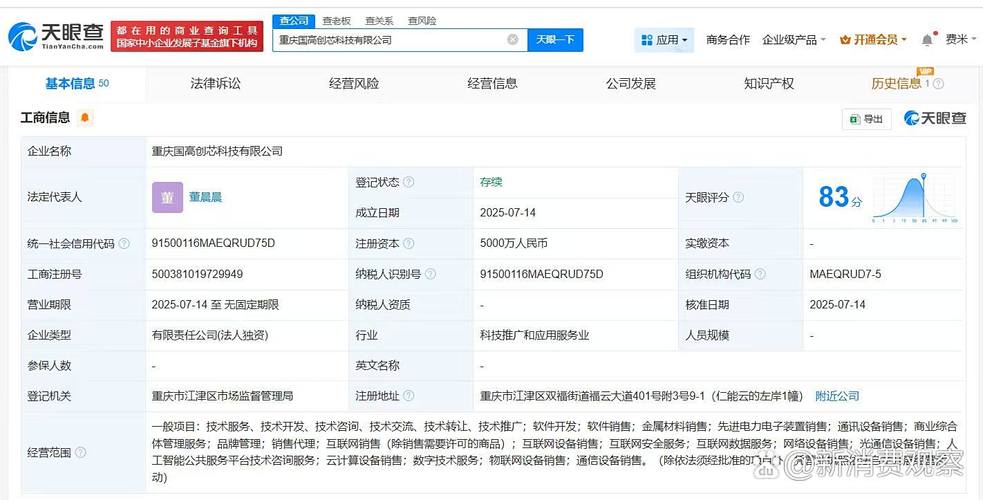The height and width of the screenshot is (500, 983).
Task: Click the VIP crown icon beside 开通会员
Action: tap(845, 40)
